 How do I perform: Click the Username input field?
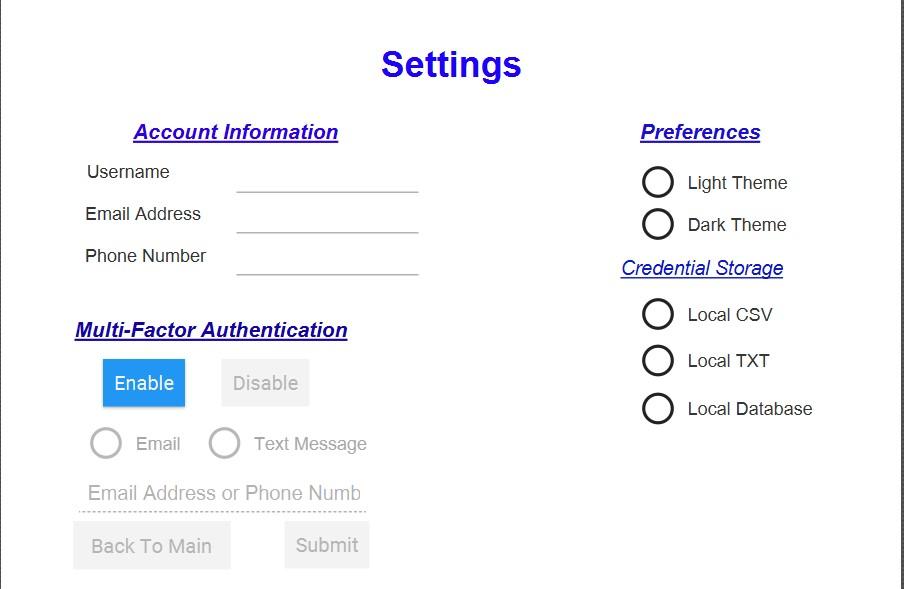326,182
